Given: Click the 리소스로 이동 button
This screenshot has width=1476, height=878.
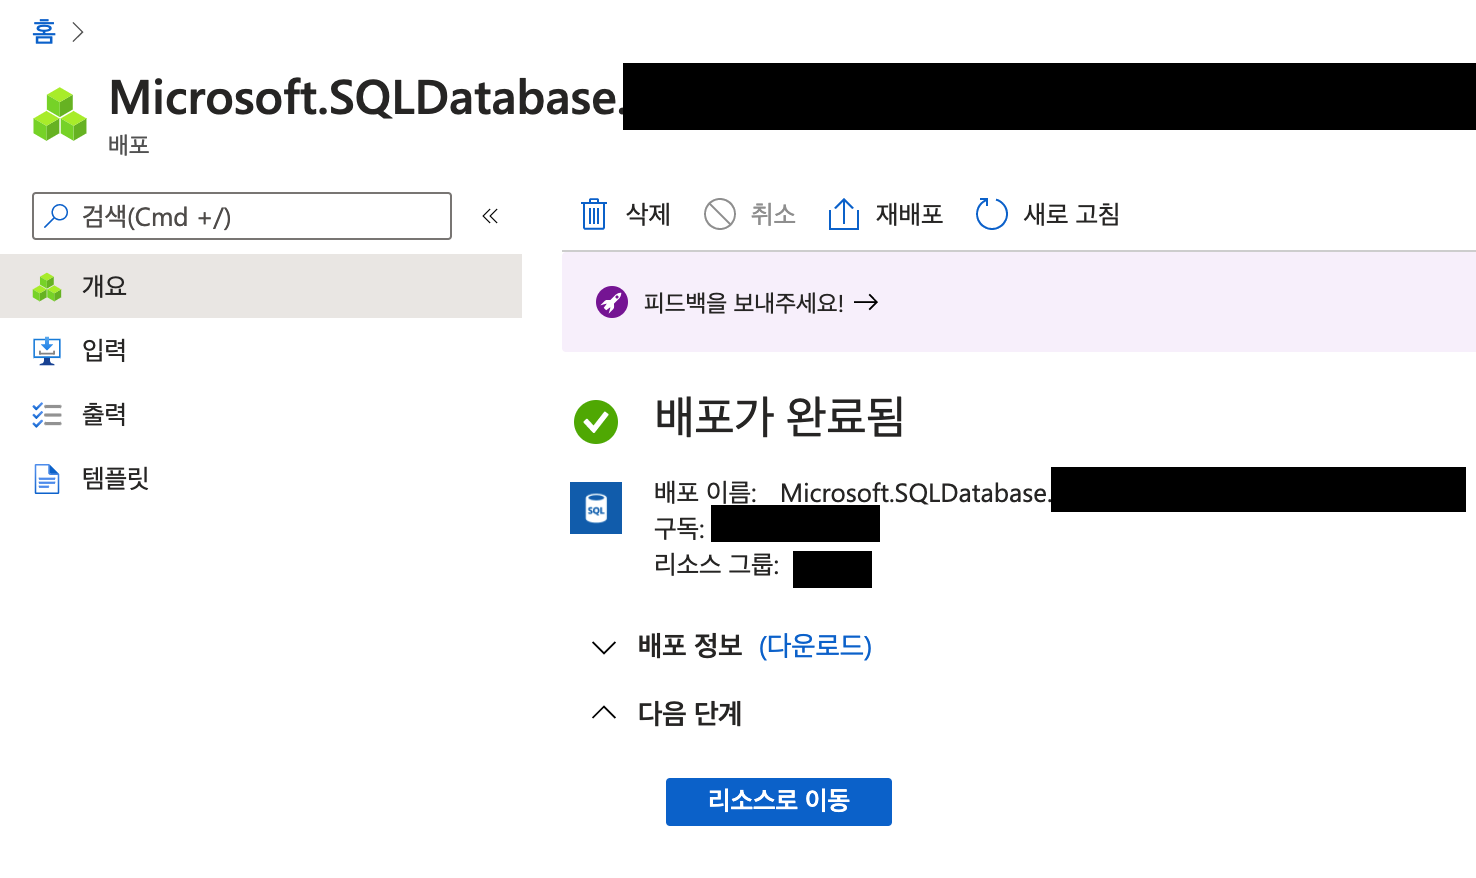Looking at the screenshot, I should point(779,802).
